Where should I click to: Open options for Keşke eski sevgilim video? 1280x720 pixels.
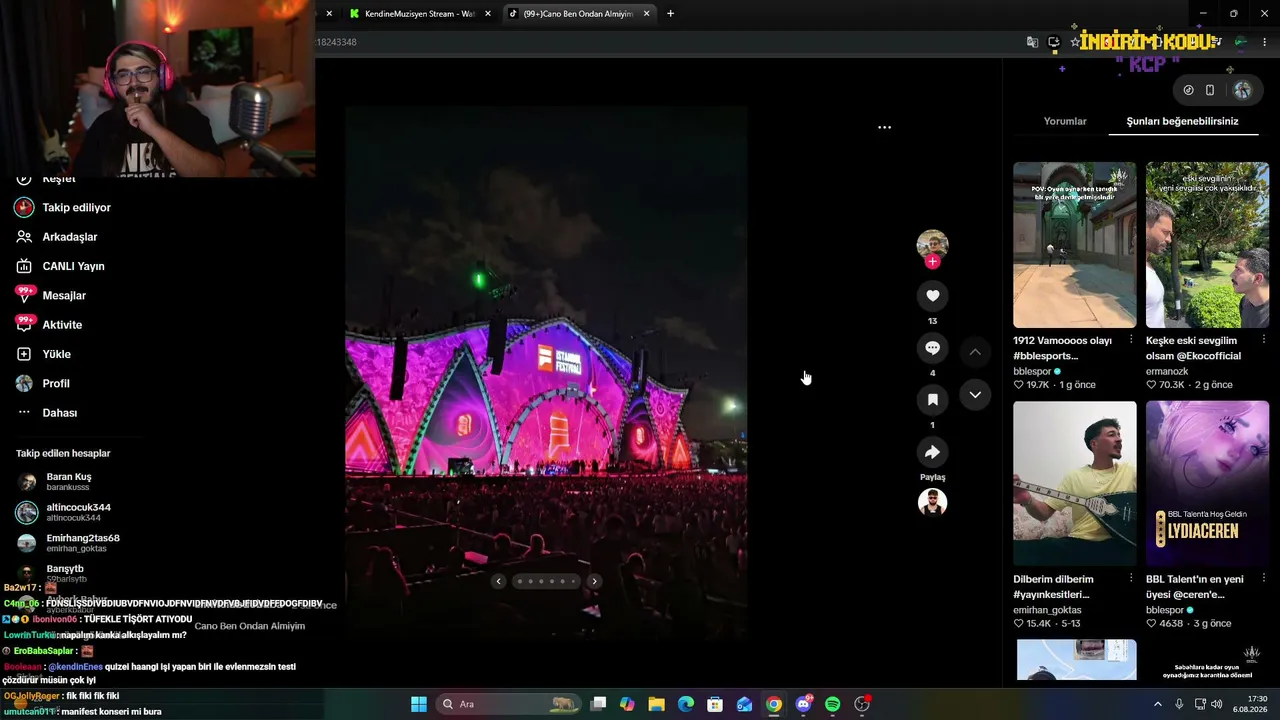pyautogui.click(x=1263, y=340)
